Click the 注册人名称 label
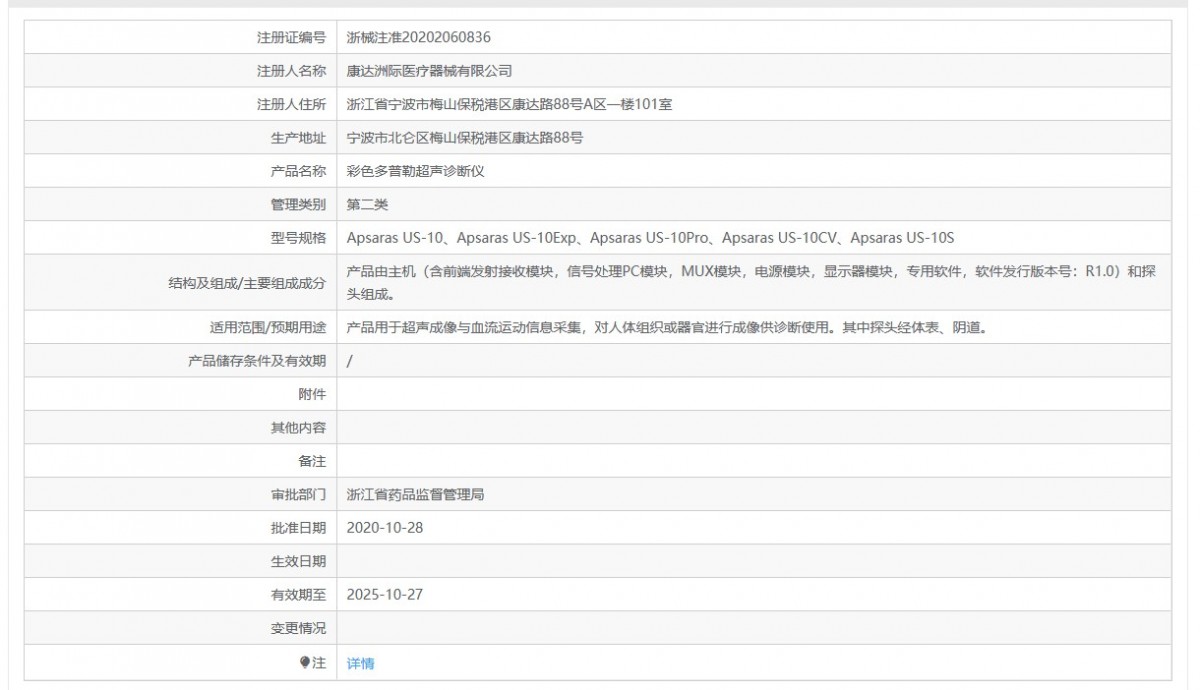1200x690 pixels. [x=291, y=71]
